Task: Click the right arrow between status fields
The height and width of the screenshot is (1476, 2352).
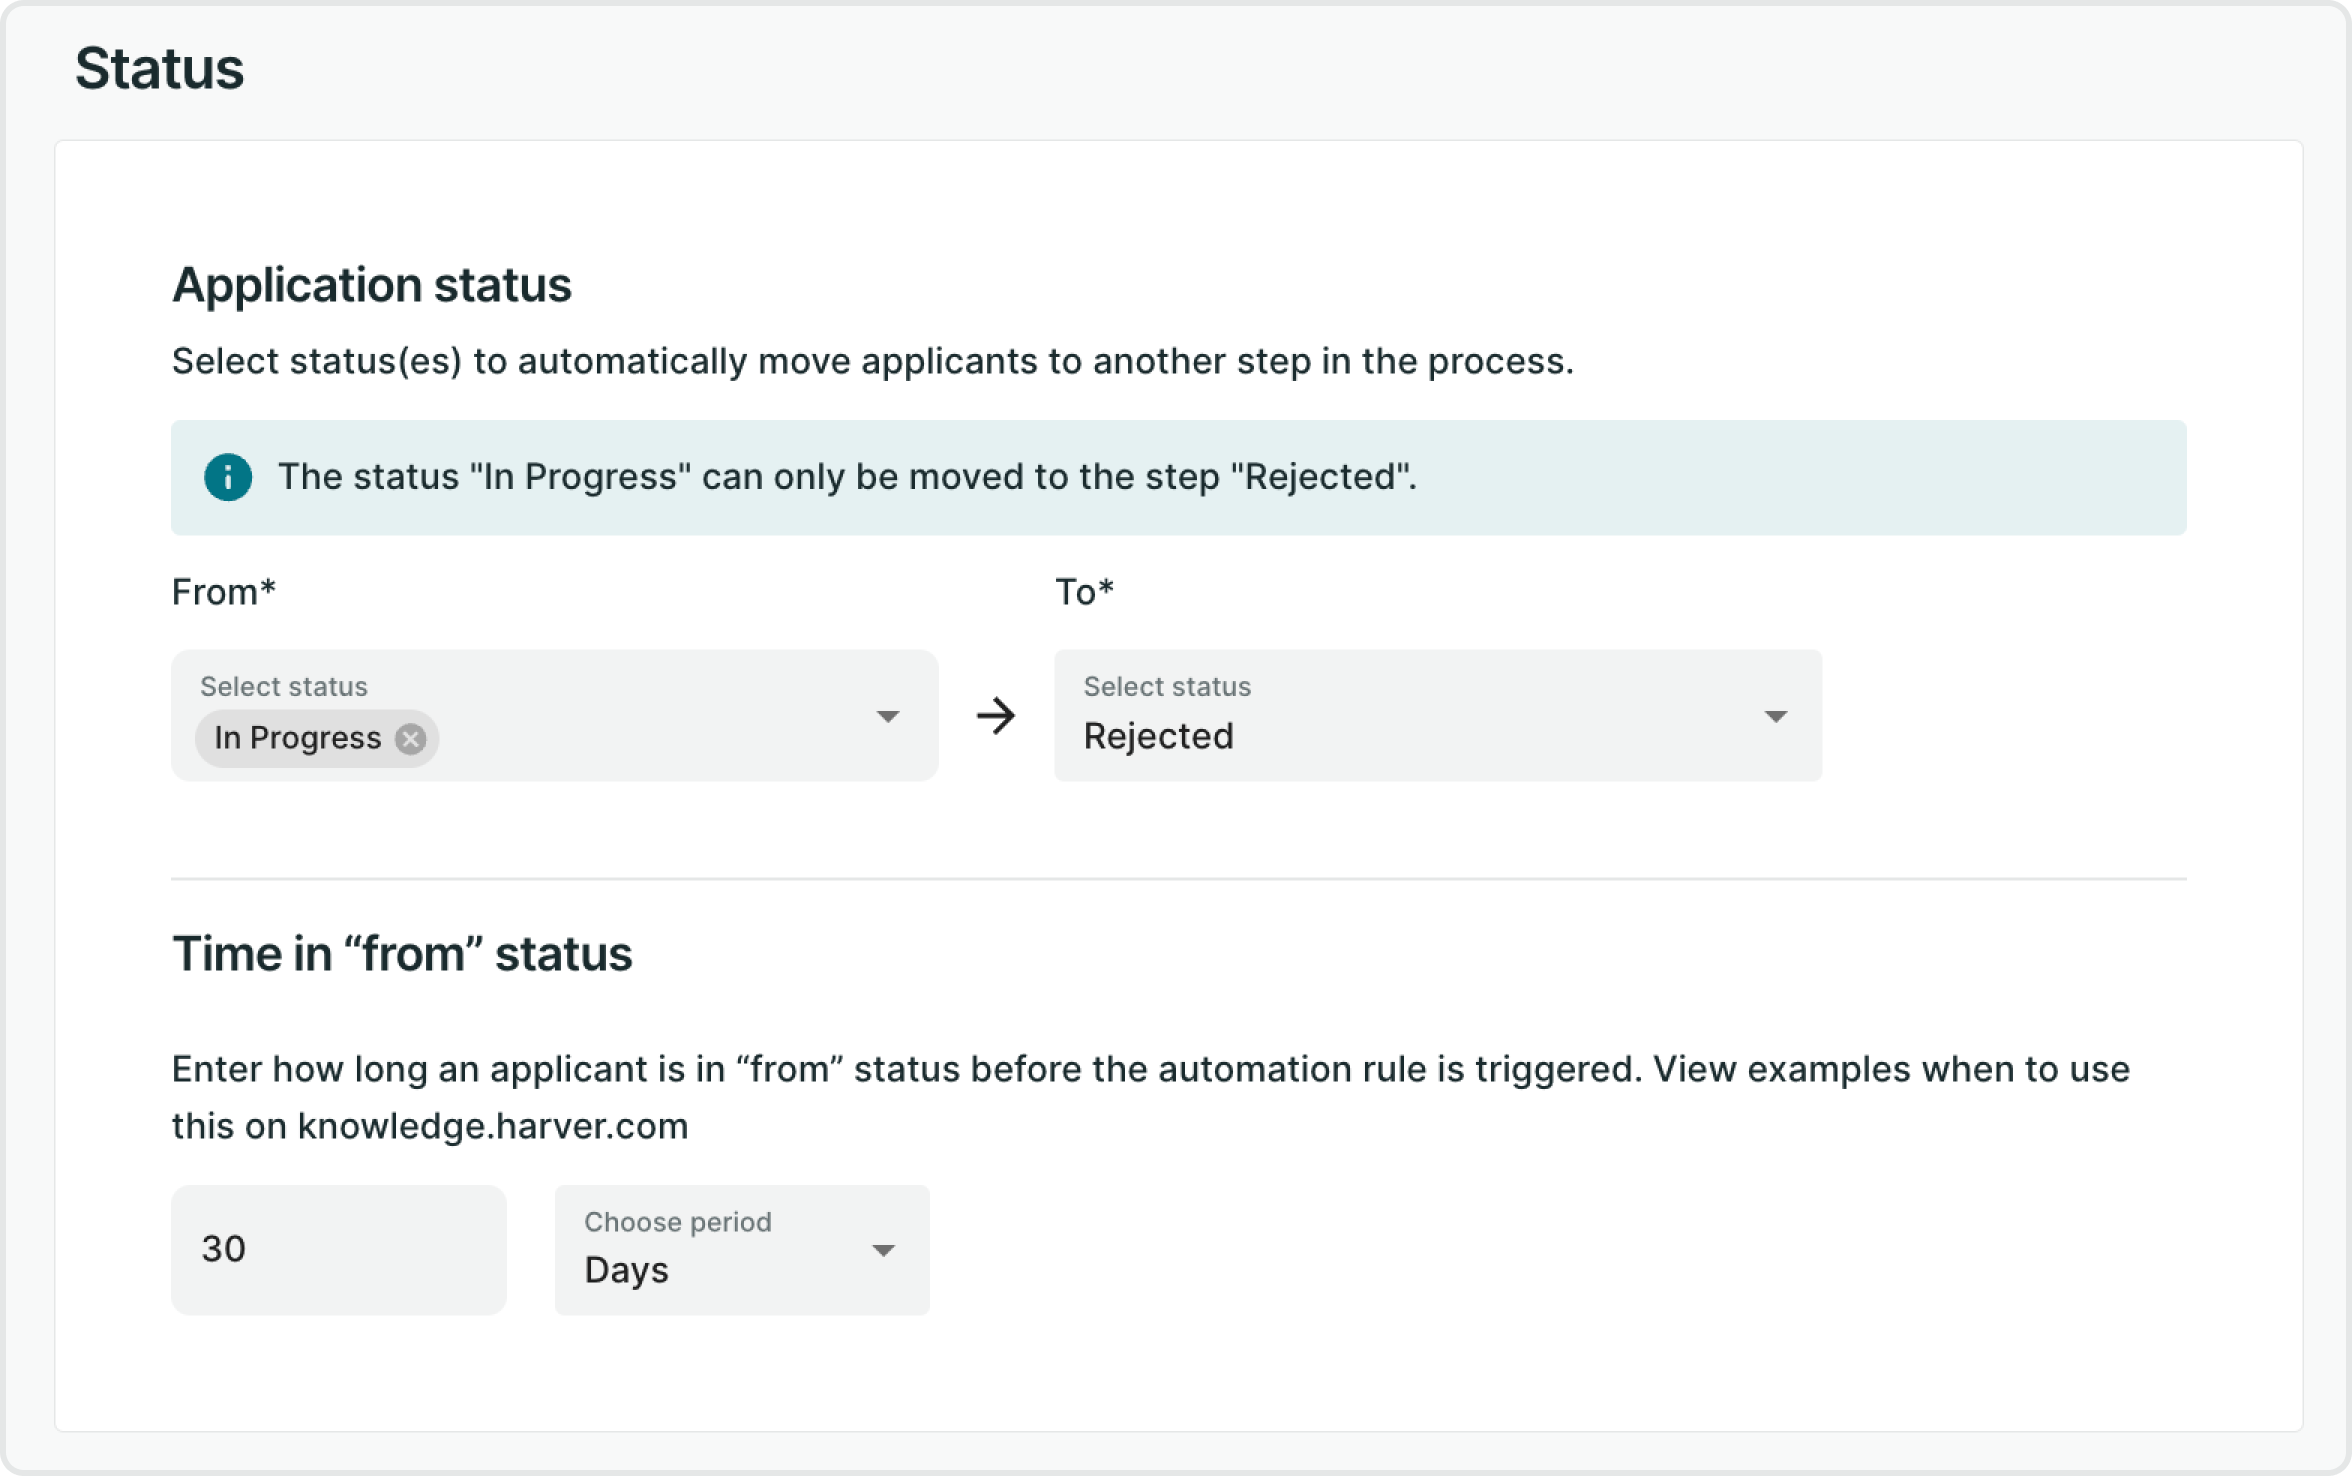Action: [995, 716]
